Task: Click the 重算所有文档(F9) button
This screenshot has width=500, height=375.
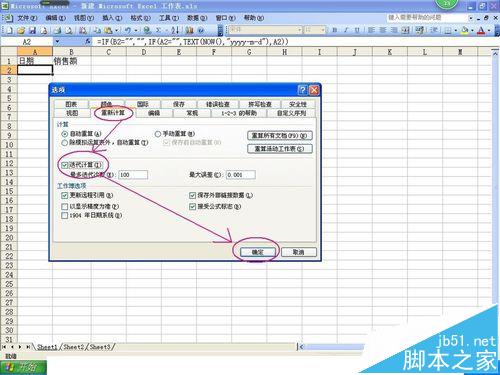Action: 280,136
